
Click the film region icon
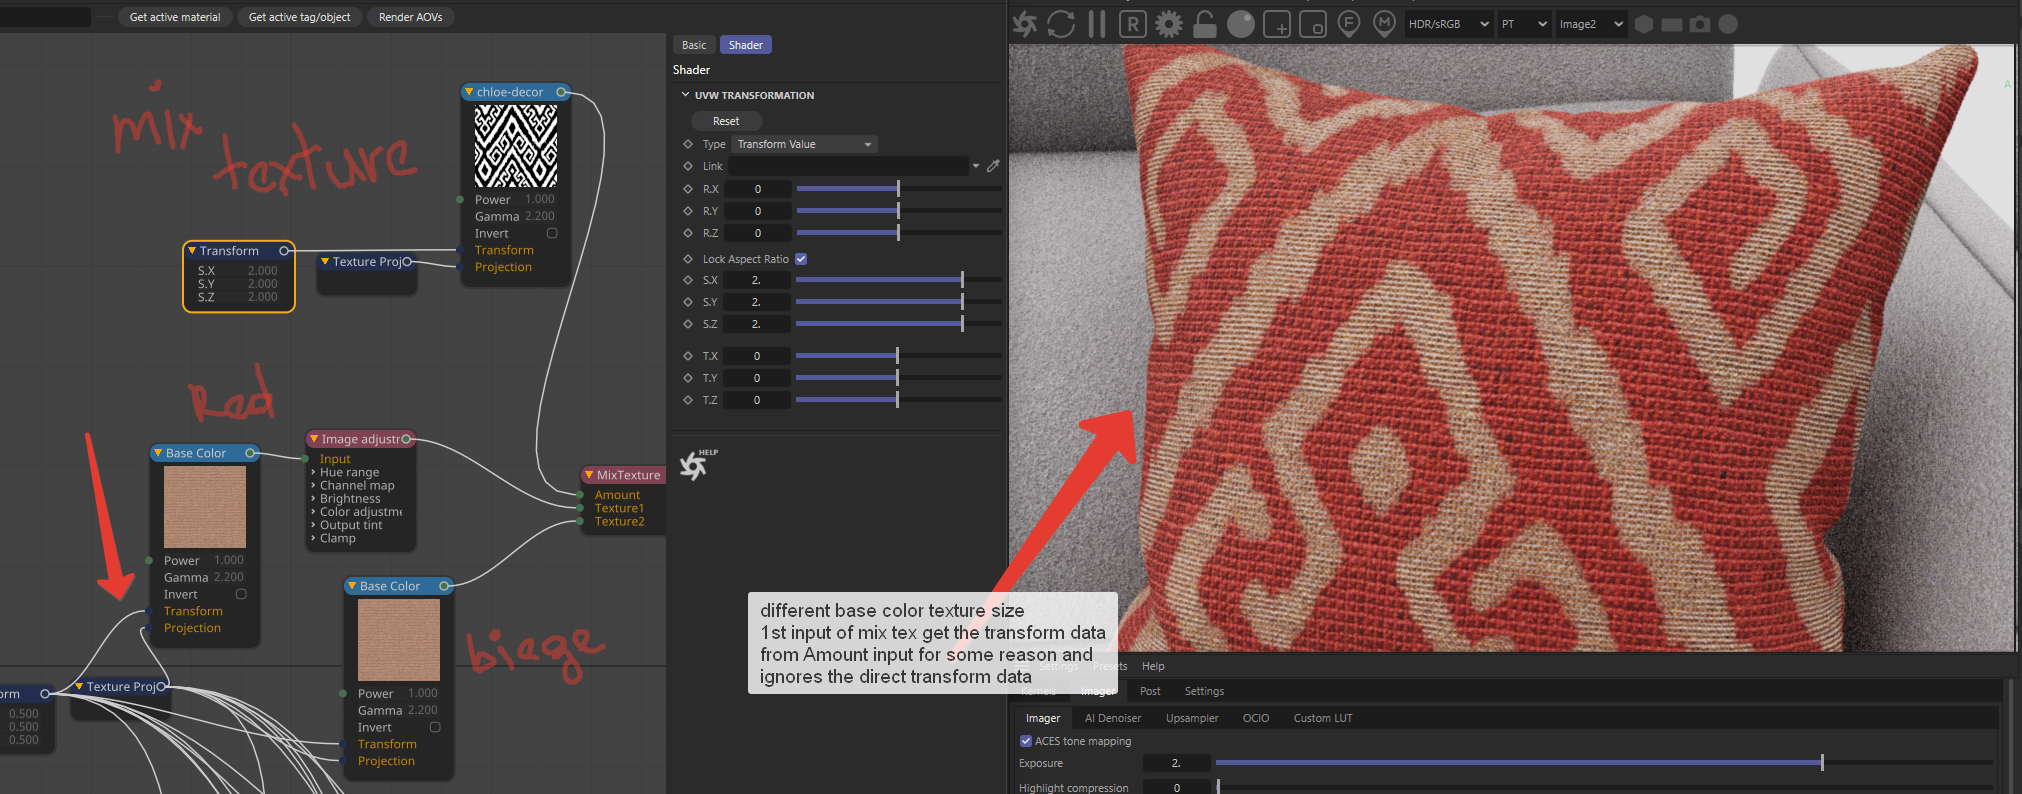click(1312, 23)
